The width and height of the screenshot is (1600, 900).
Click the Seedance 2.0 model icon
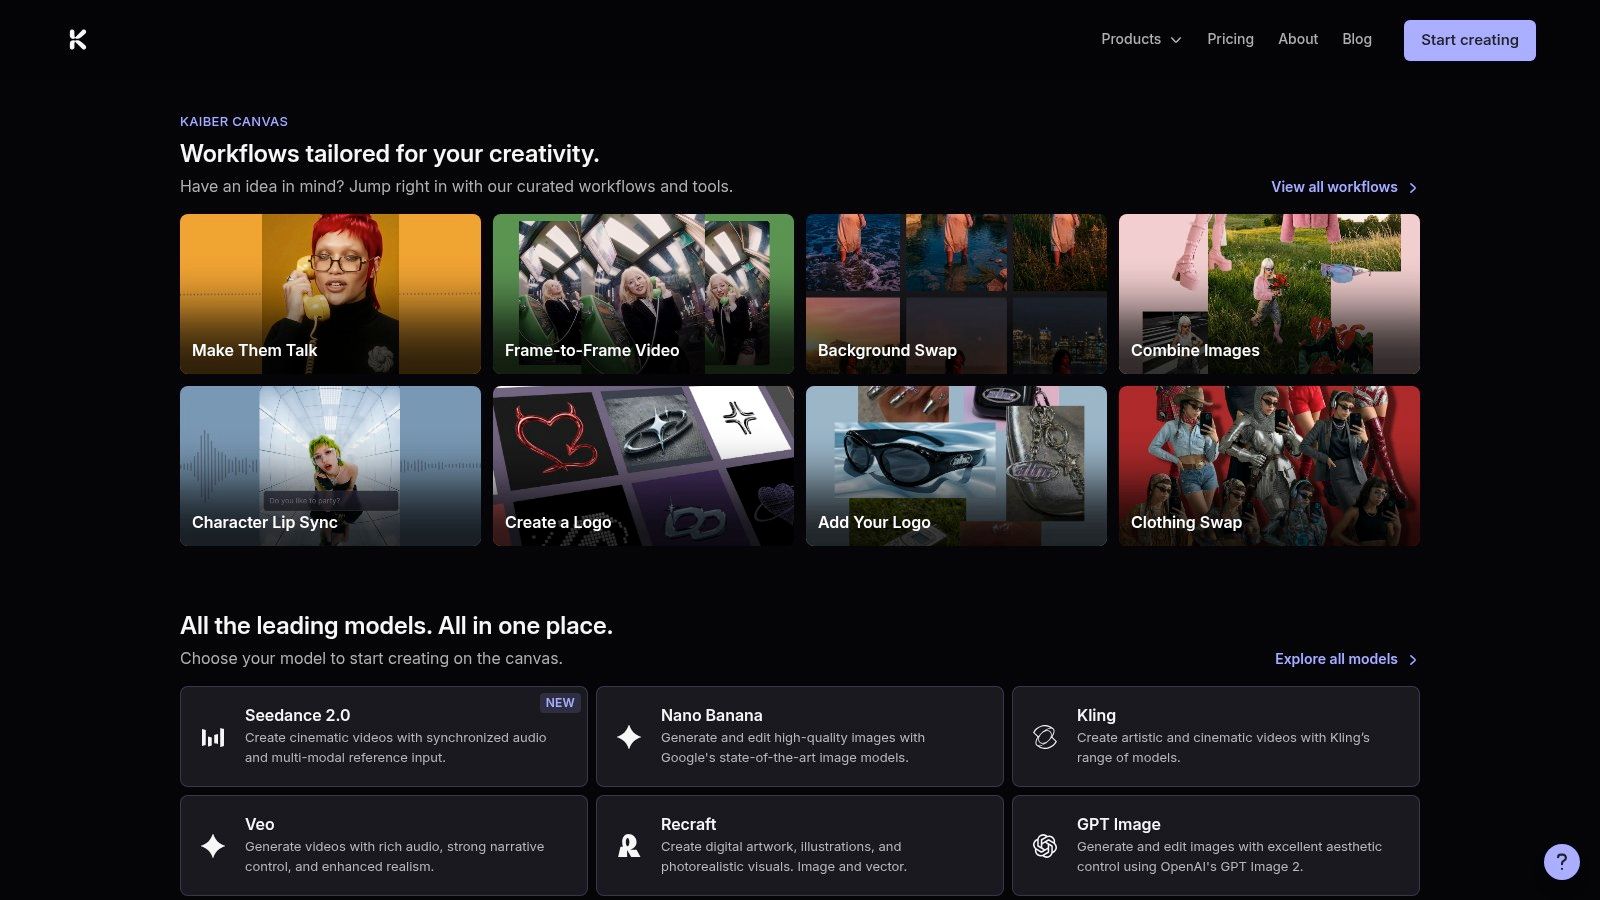[213, 737]
